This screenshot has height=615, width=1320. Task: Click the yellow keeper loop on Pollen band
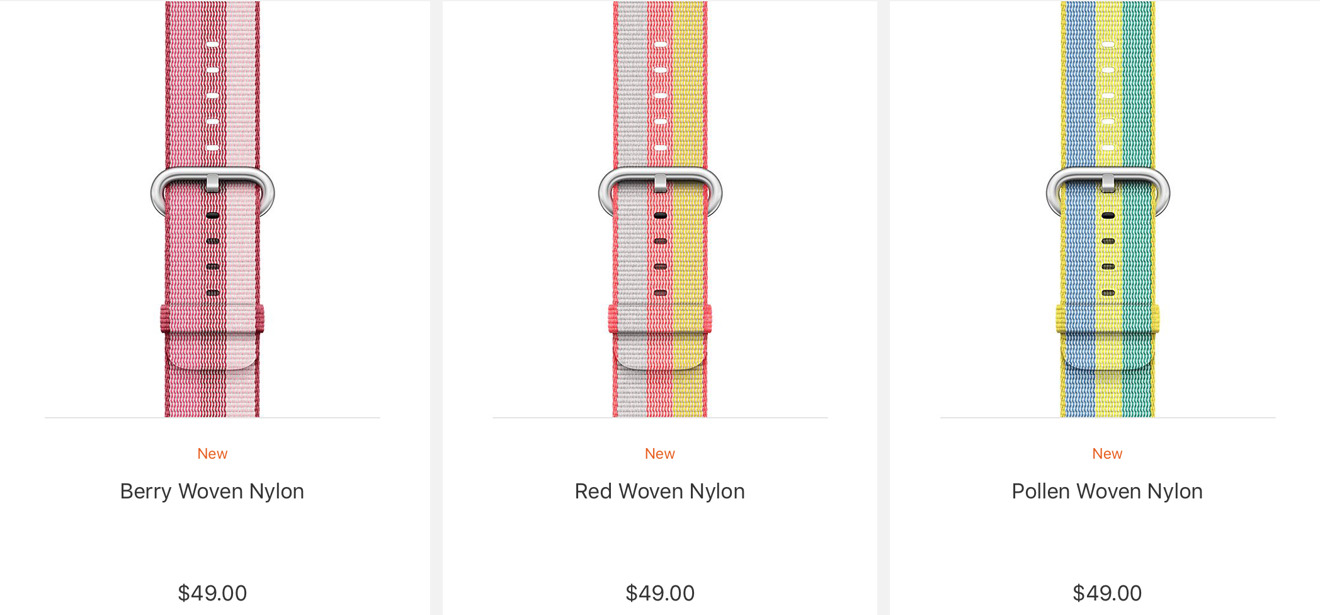1107,319
